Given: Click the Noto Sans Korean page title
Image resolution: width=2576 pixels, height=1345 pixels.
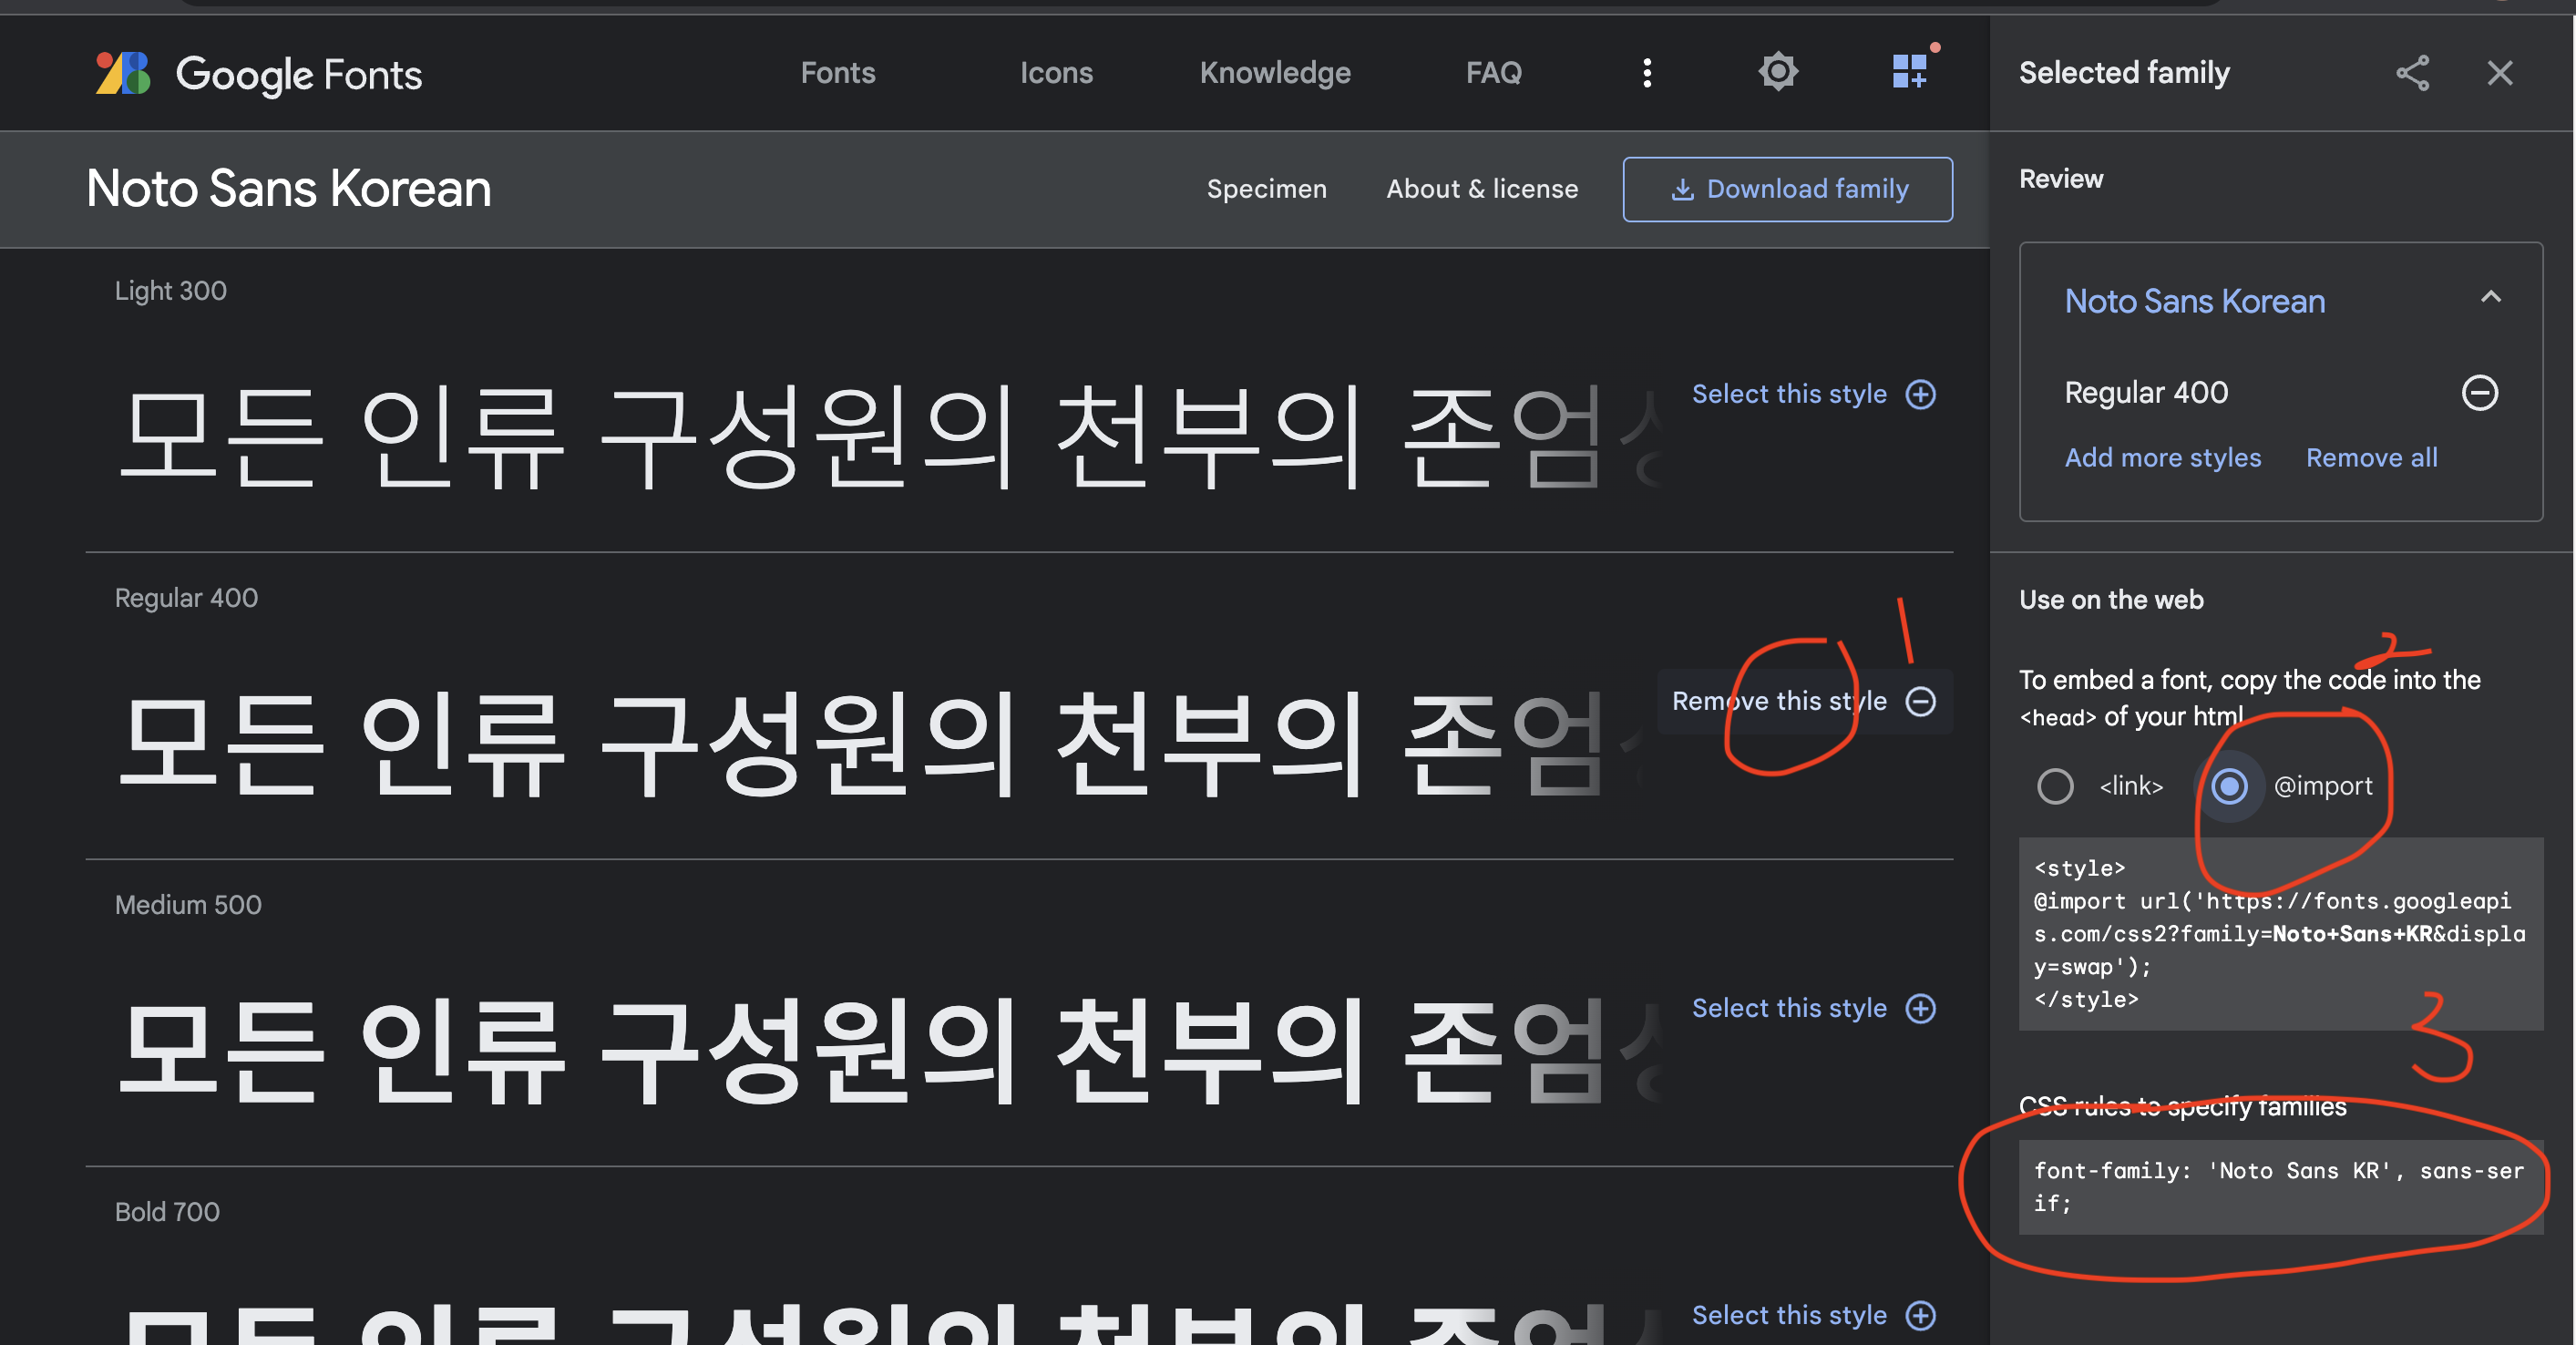Looking at the screenshot, I should [289, 189].
